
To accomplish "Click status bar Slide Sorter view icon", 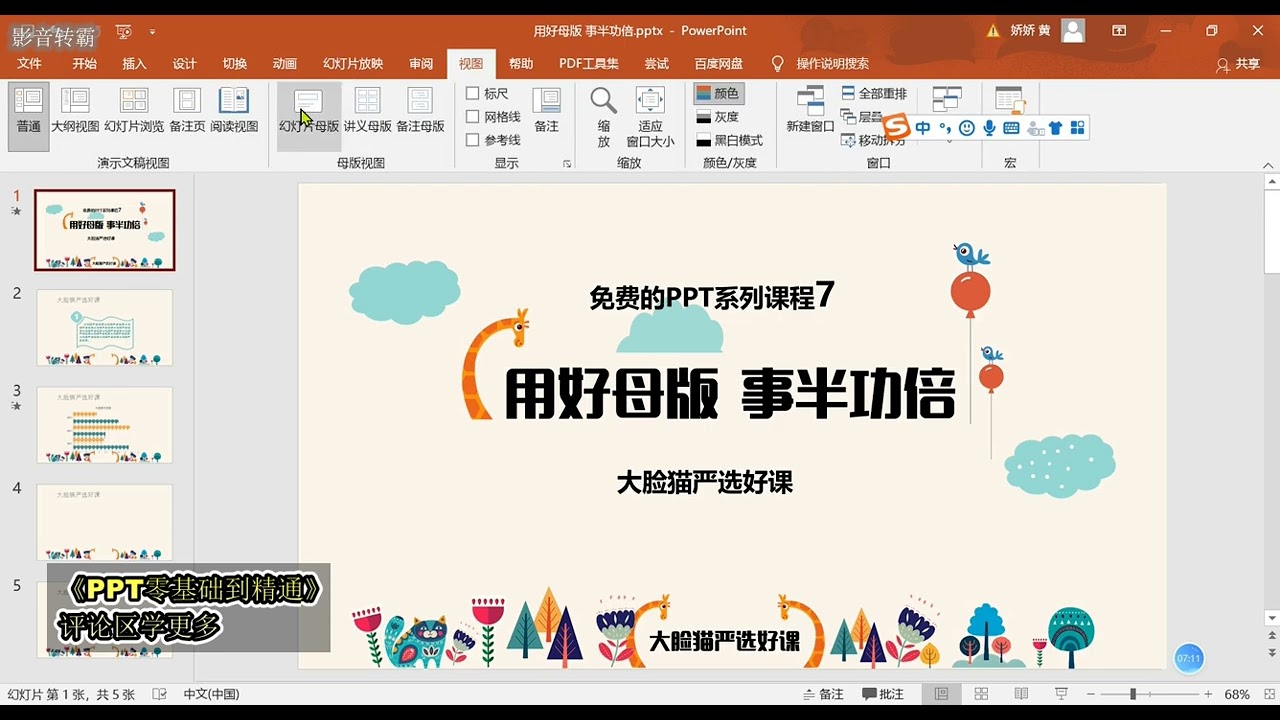I will pos(981,694).
